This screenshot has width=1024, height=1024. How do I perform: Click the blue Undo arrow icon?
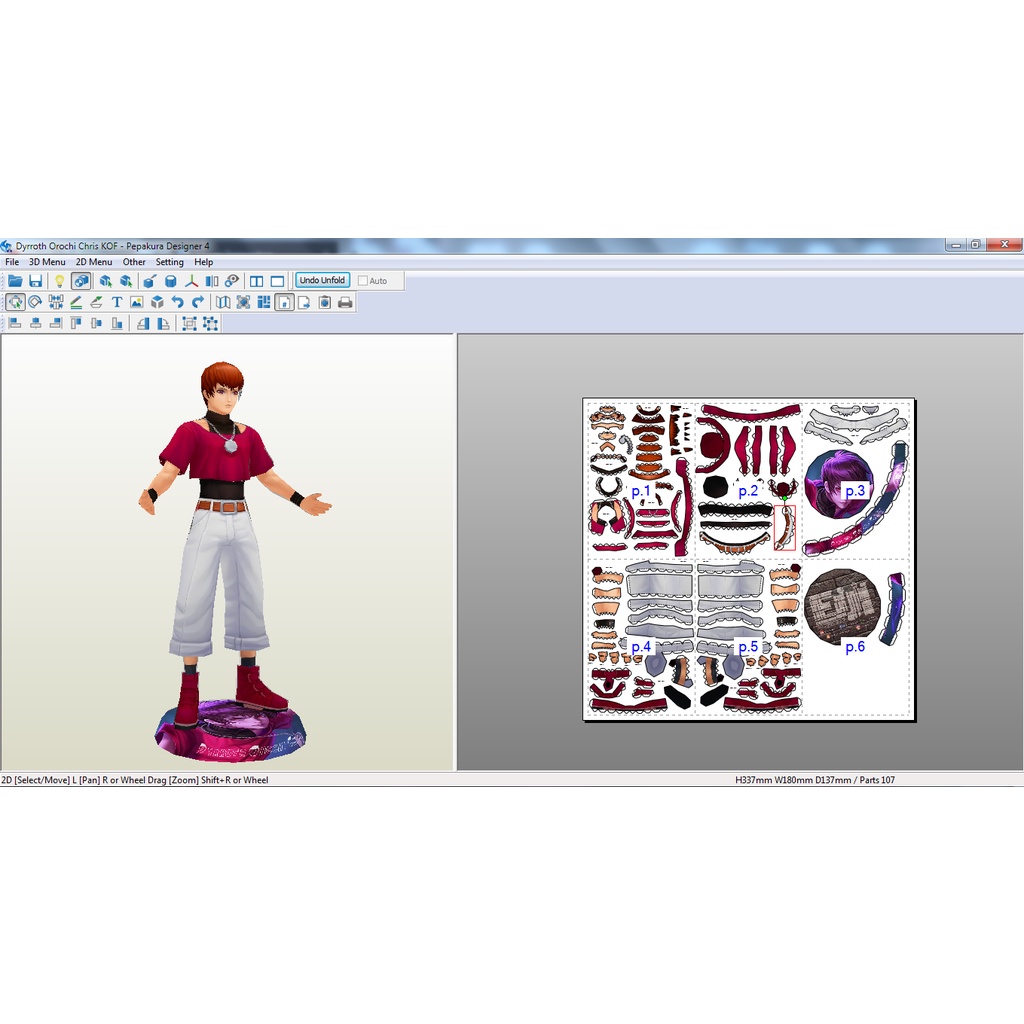click(177, 302)
